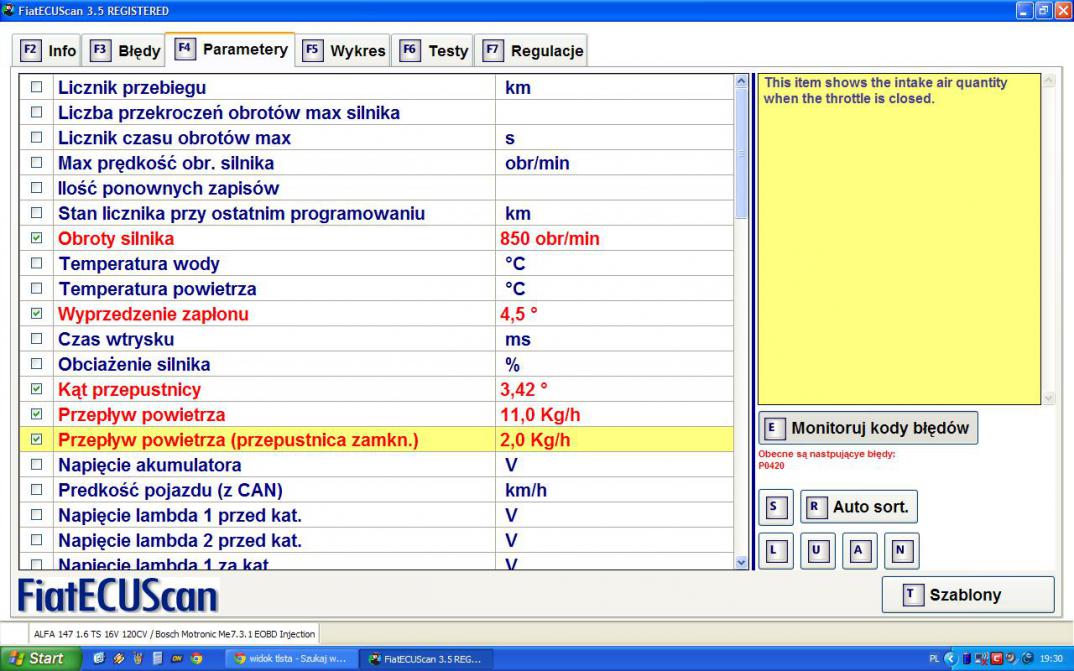Click down arrow of parameter list scrollbar

(741, 562)
